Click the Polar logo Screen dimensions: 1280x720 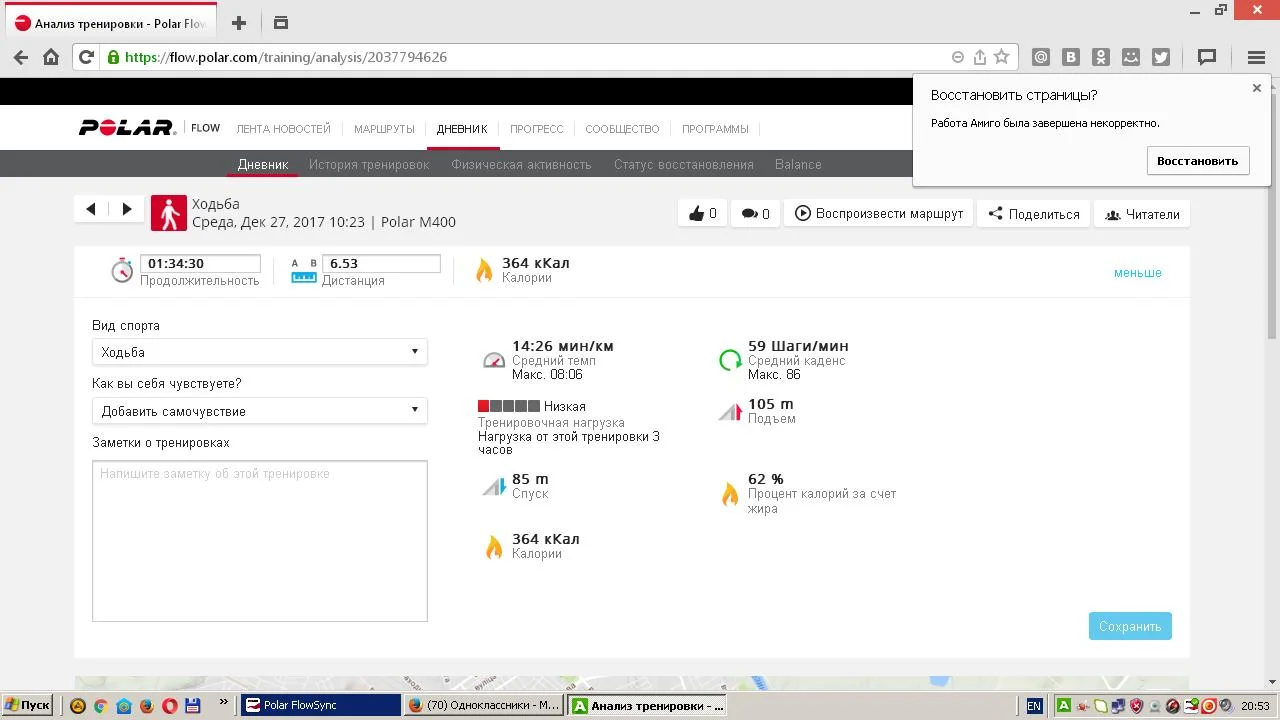128,128
